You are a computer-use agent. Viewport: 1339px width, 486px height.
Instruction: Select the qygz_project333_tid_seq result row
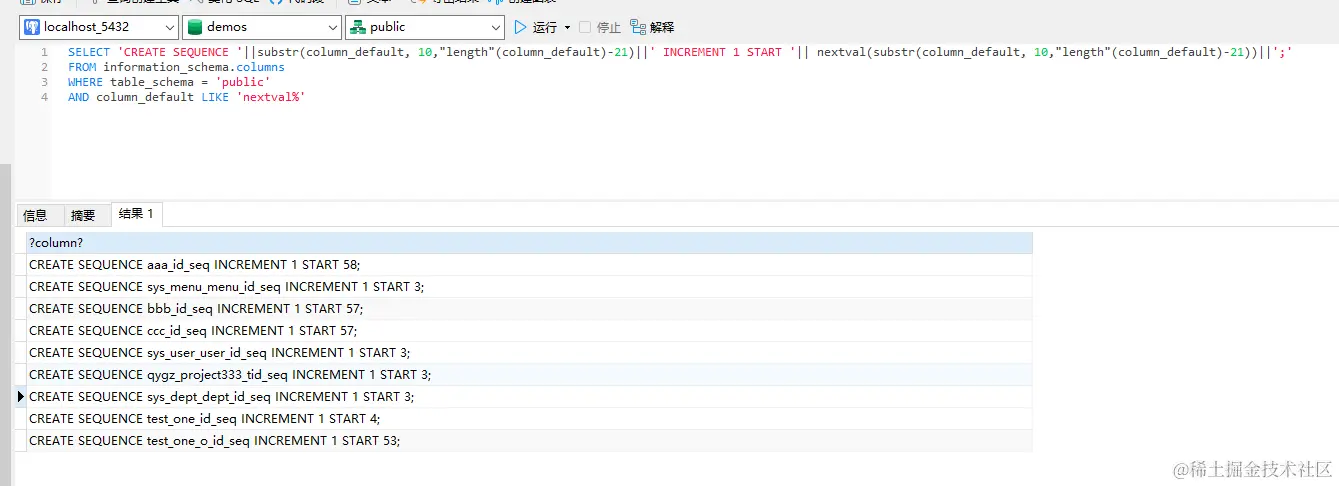(x=529, y=375)
